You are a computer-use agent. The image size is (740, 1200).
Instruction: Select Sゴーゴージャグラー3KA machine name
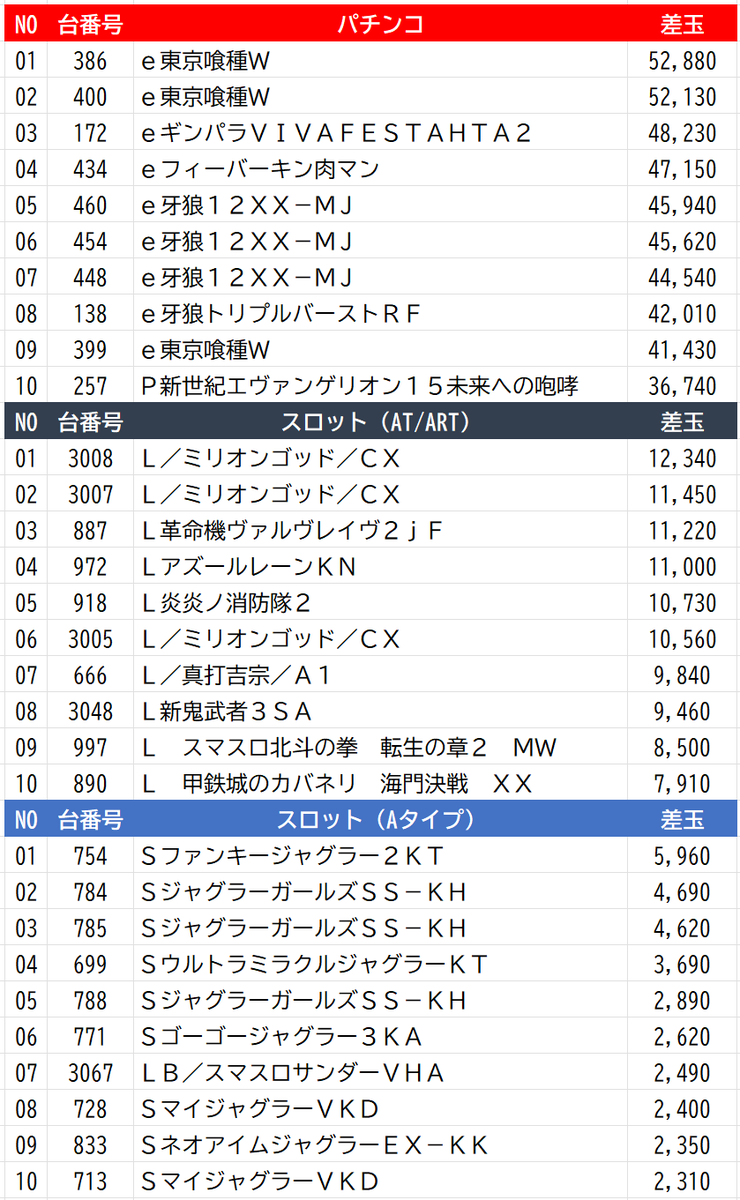pyautogui.click(x=282, y=1036)
